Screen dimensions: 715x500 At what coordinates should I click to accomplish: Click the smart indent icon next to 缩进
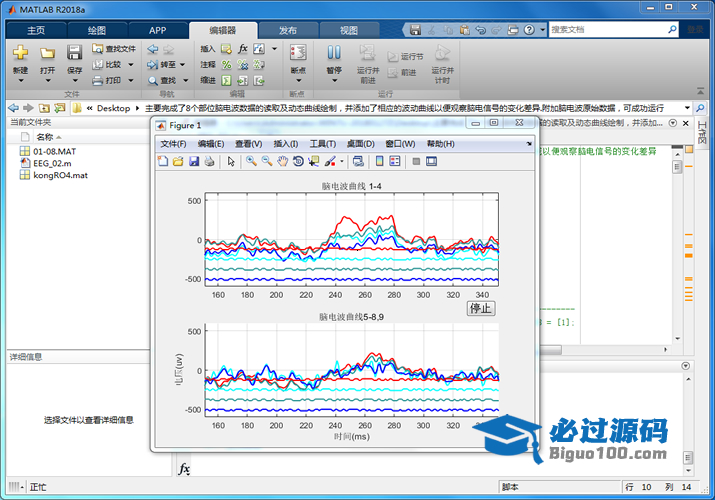[226, 81]
